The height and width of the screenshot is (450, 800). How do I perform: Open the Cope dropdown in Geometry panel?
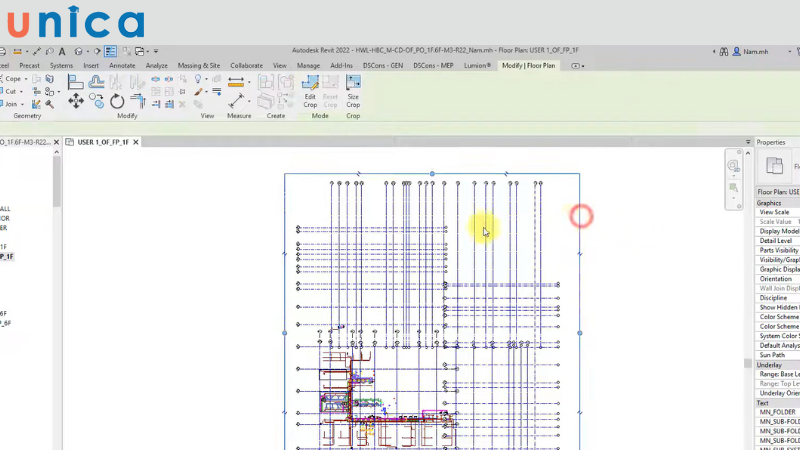pos(27,78)
